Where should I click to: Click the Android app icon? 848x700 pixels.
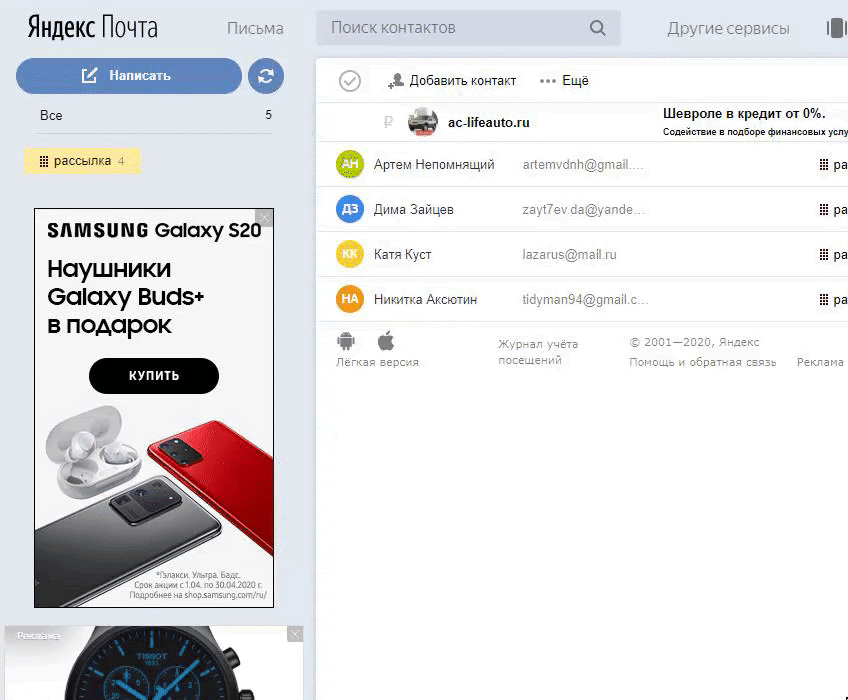click(x=346, y=341)
